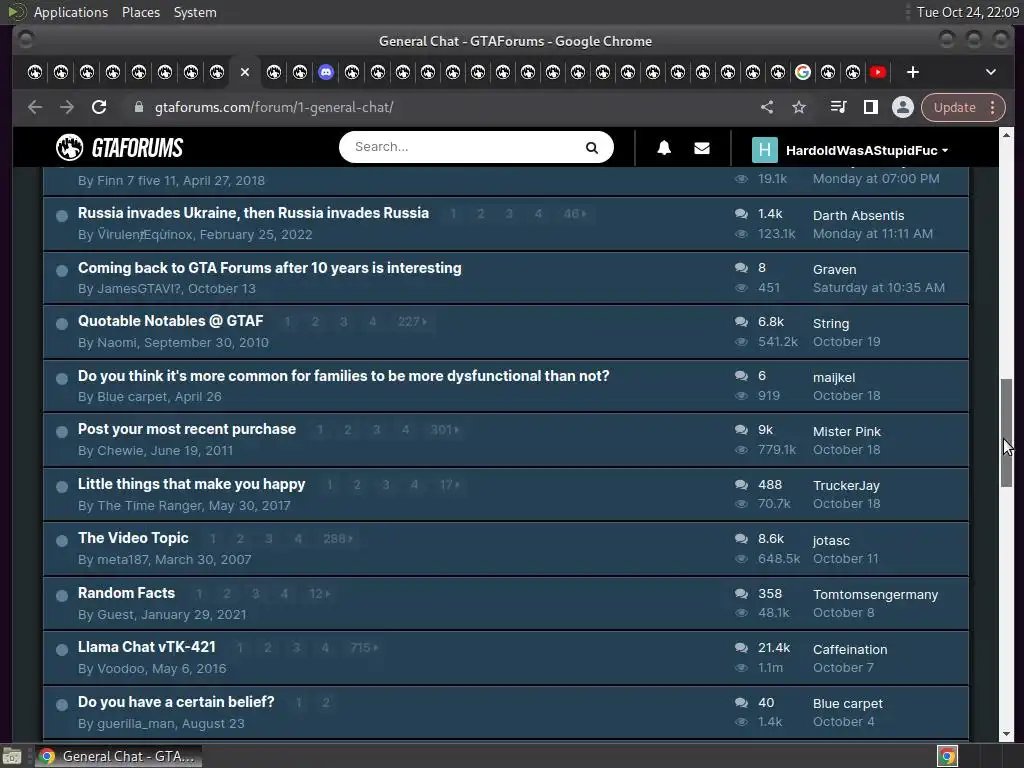This screenshot has height=768, width=1024.
Task: Click unread dot of Quotable Notables
Action: point(62,324)
